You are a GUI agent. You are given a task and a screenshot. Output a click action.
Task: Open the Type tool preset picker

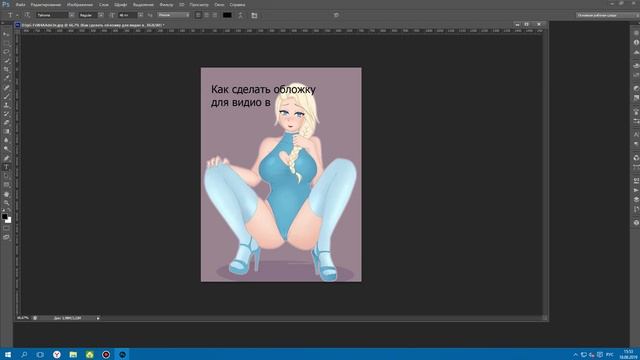click(12, 15)
